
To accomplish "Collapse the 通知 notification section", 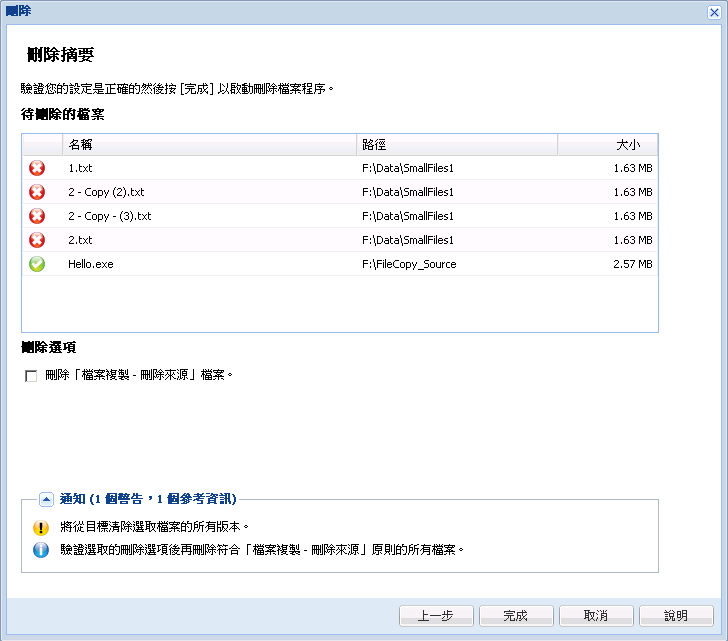I will click(46, 499).
